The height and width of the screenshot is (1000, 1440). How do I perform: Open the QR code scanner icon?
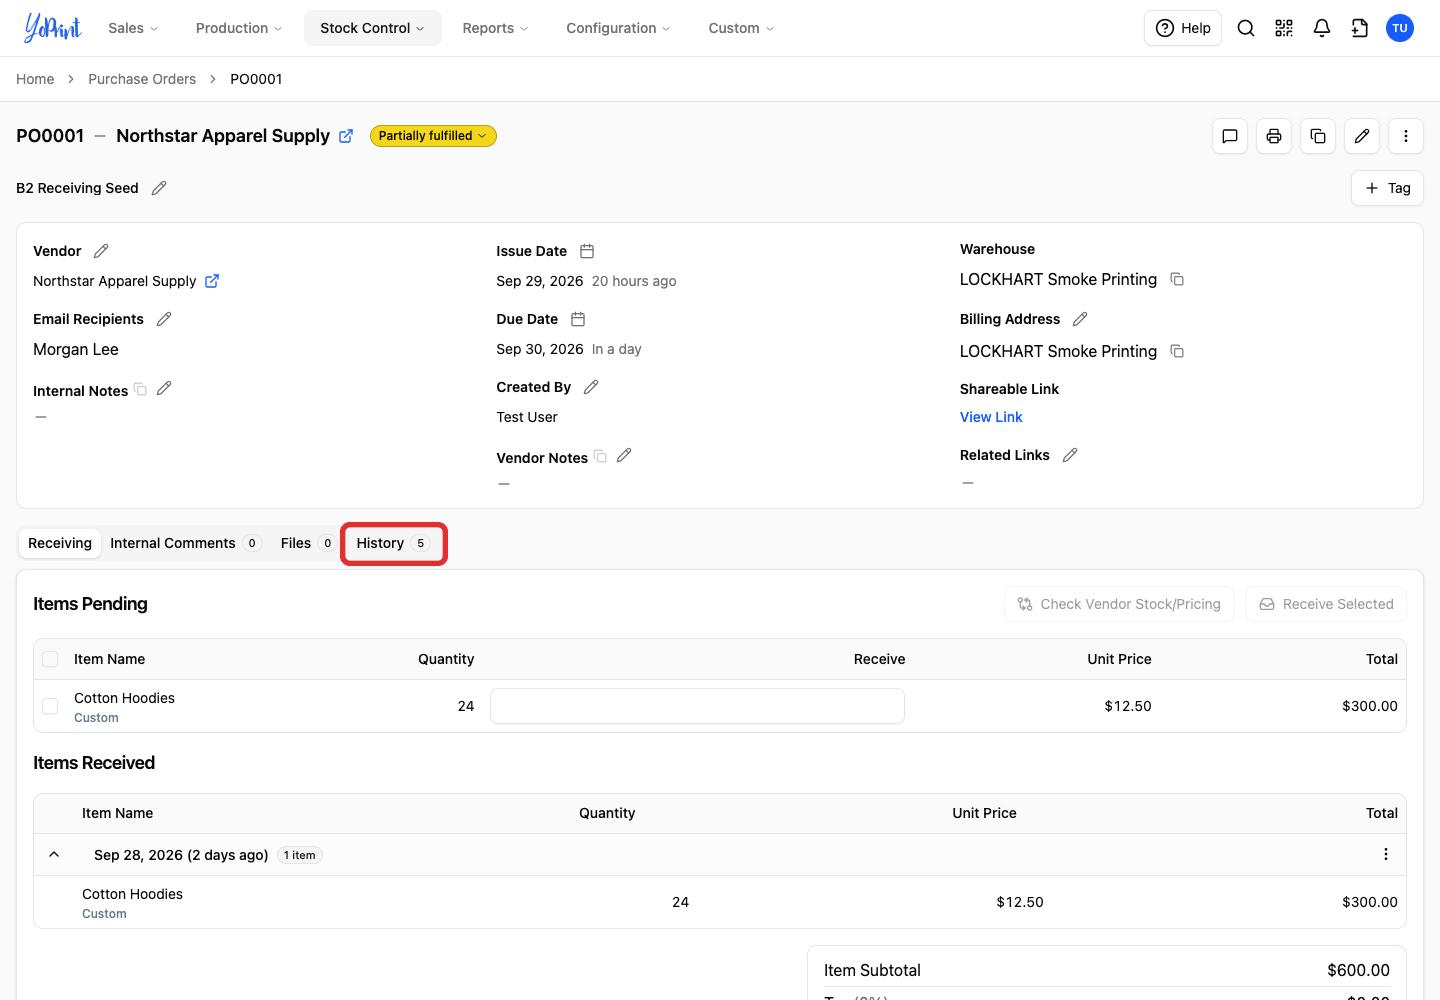click(1284, 28)
